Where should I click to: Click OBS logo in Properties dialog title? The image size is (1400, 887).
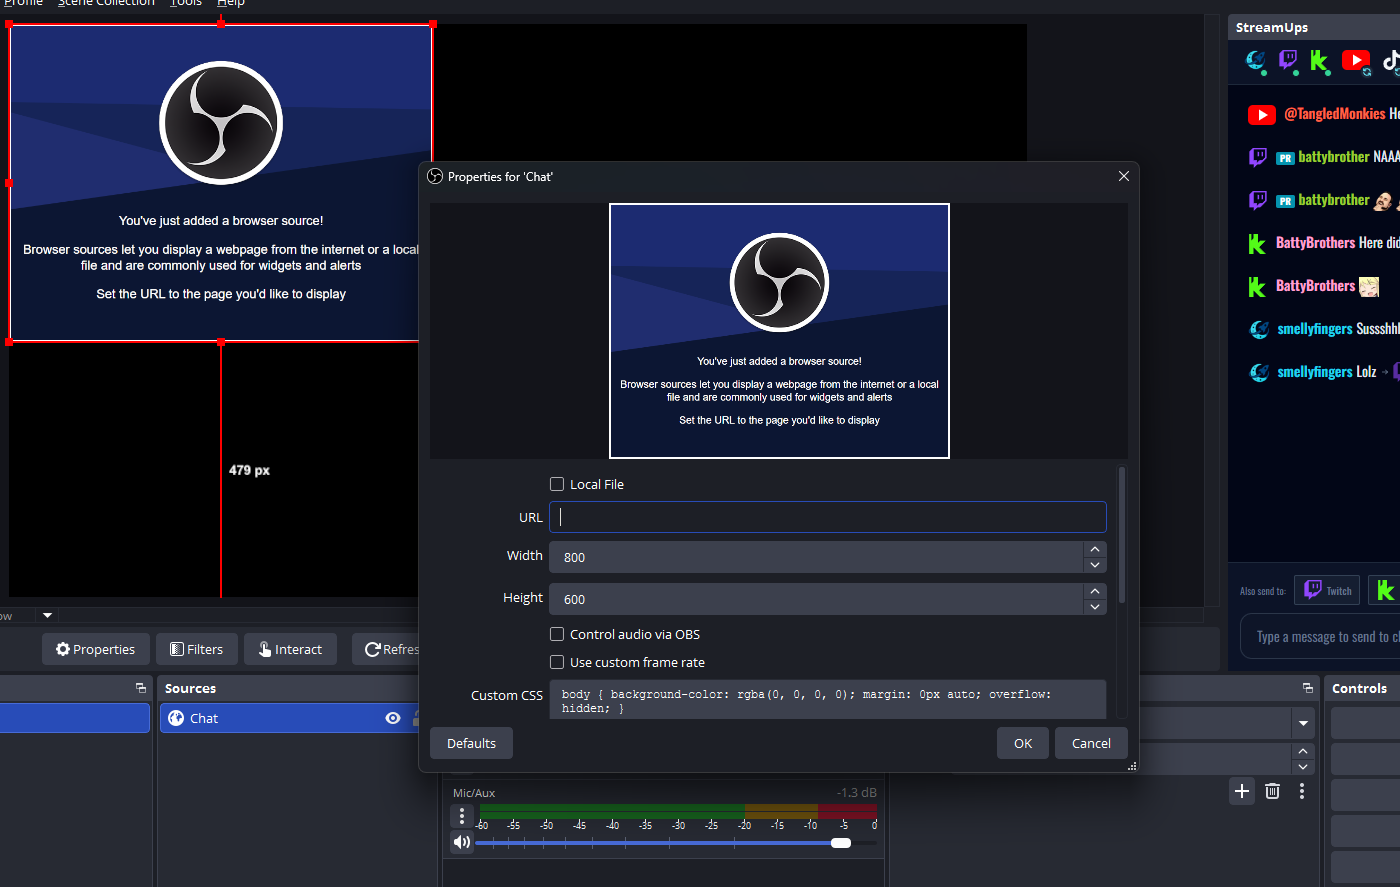tap(435, 176)
